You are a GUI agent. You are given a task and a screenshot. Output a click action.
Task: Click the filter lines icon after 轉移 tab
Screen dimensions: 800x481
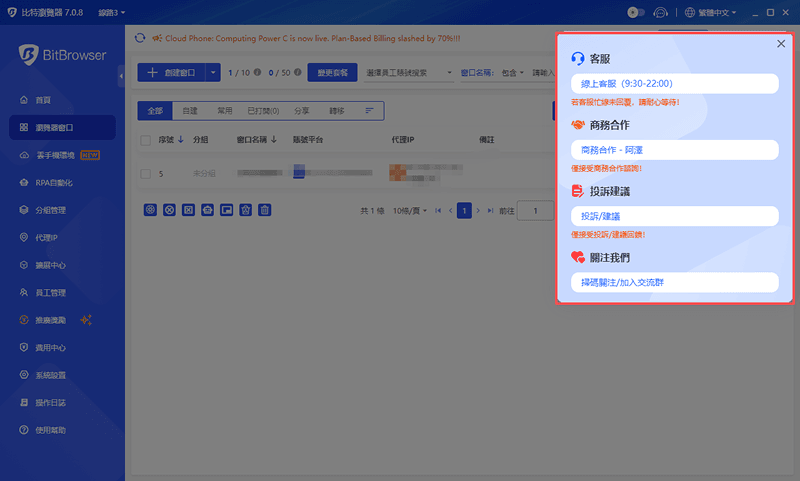pos(369,110)
